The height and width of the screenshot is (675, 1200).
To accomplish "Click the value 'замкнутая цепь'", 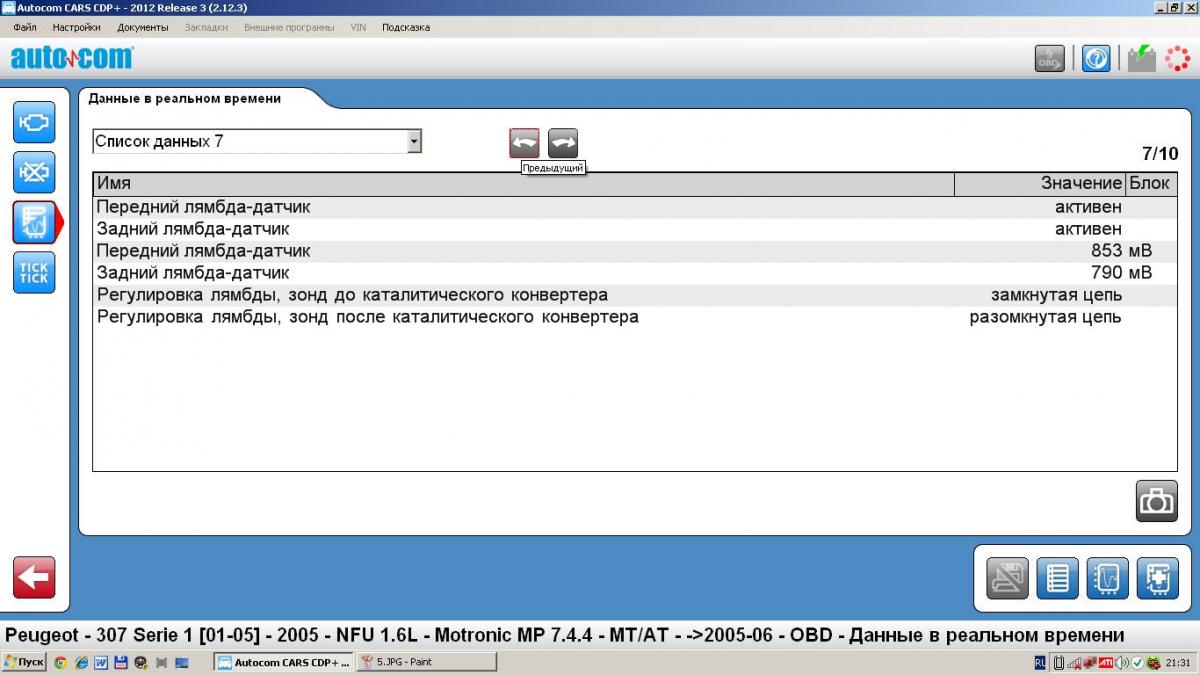I will pos(1056,295).
